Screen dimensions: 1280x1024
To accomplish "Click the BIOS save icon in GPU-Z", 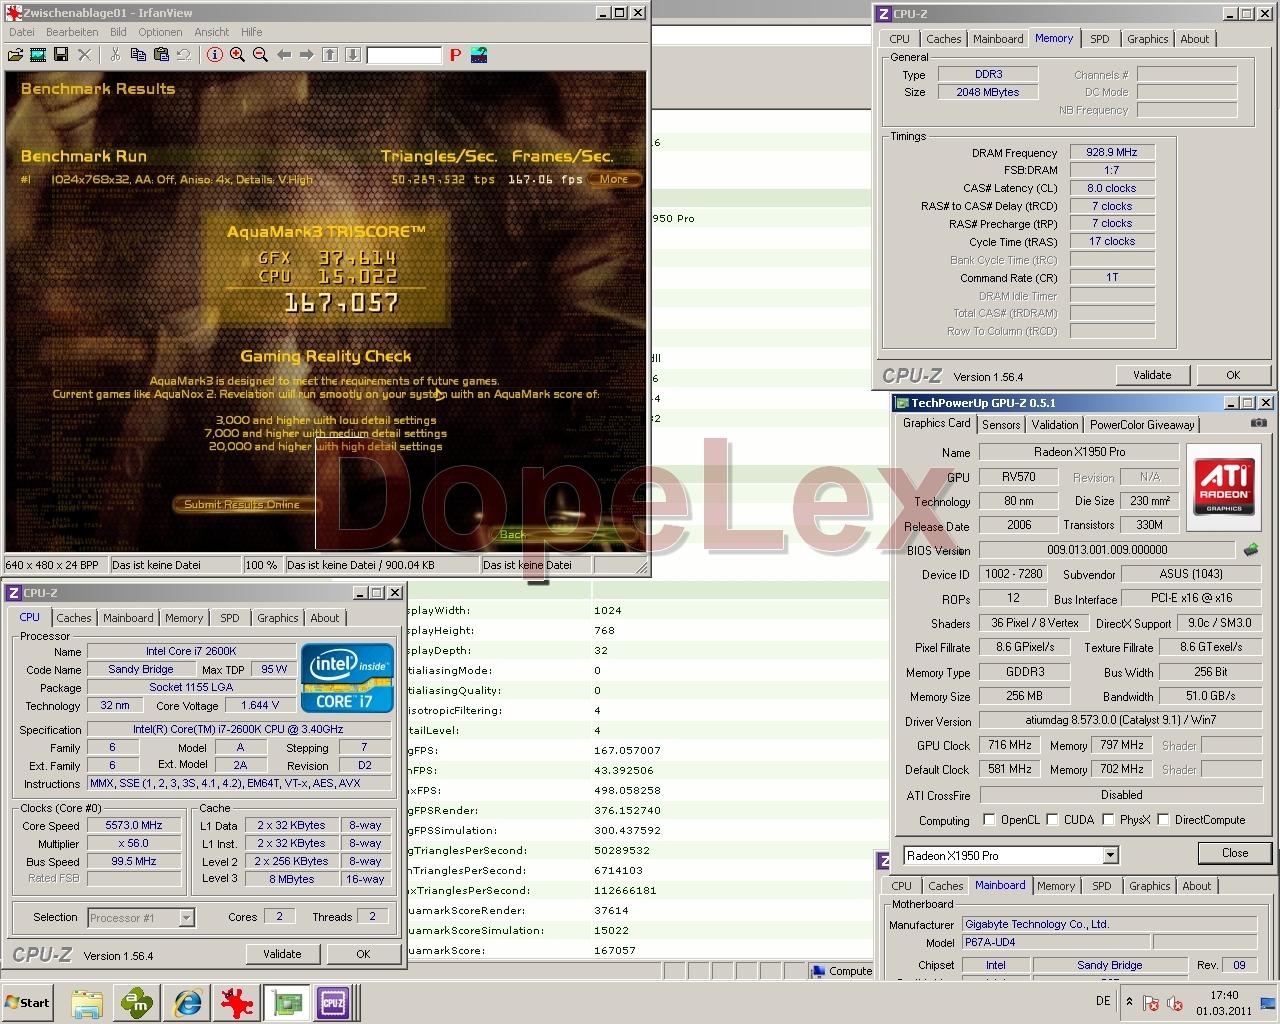I will [x=1250, y=549].
